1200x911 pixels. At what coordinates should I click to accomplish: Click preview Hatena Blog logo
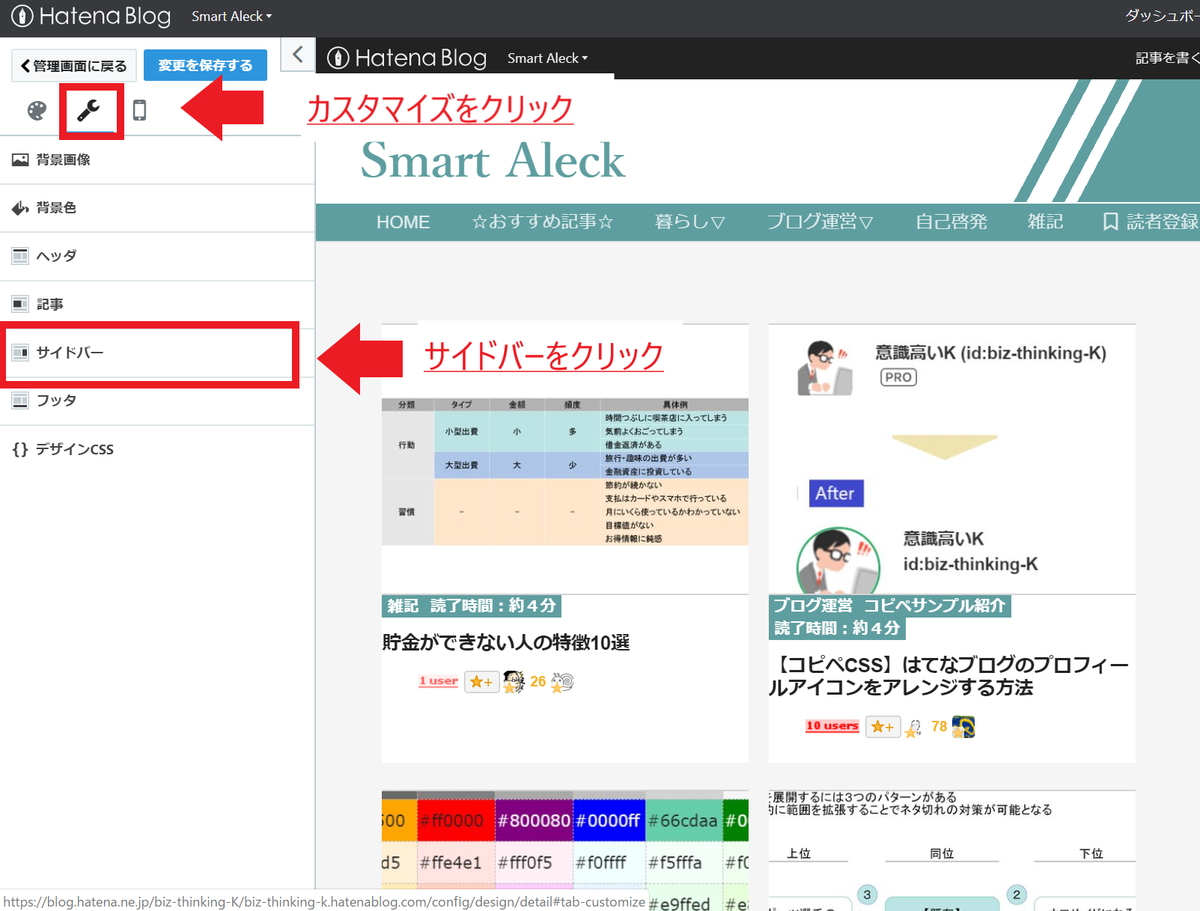(x=407, y=57)
